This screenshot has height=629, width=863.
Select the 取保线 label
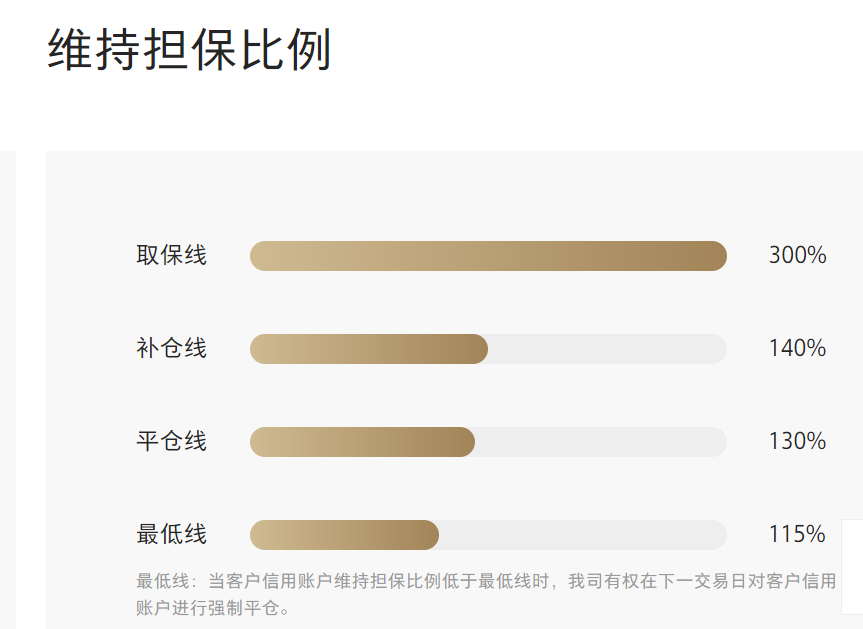tap(171, 256)
